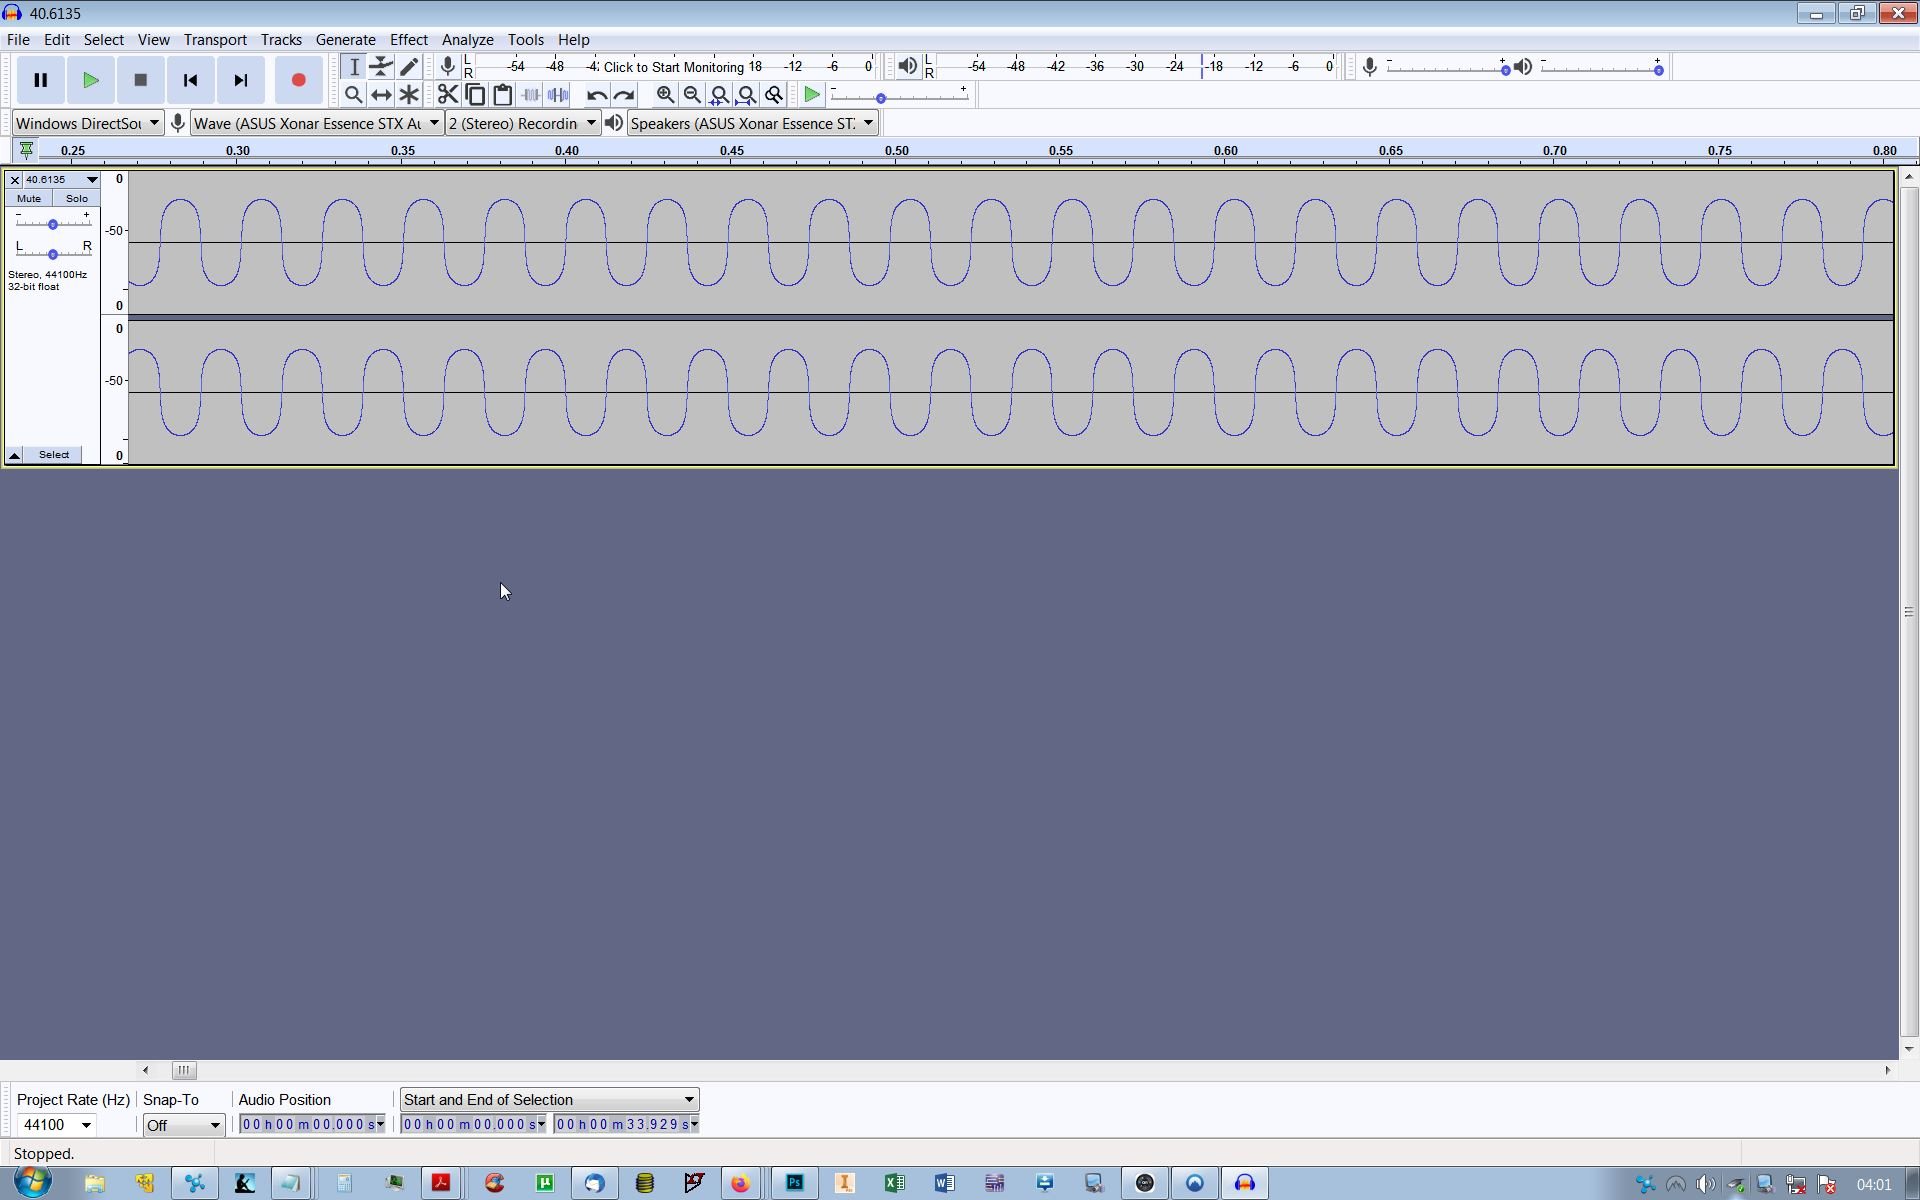The image size is (1920, 1200).
Task: Mute the 40.6135 track
Action: pyautogui.click(x=29, y=198)
